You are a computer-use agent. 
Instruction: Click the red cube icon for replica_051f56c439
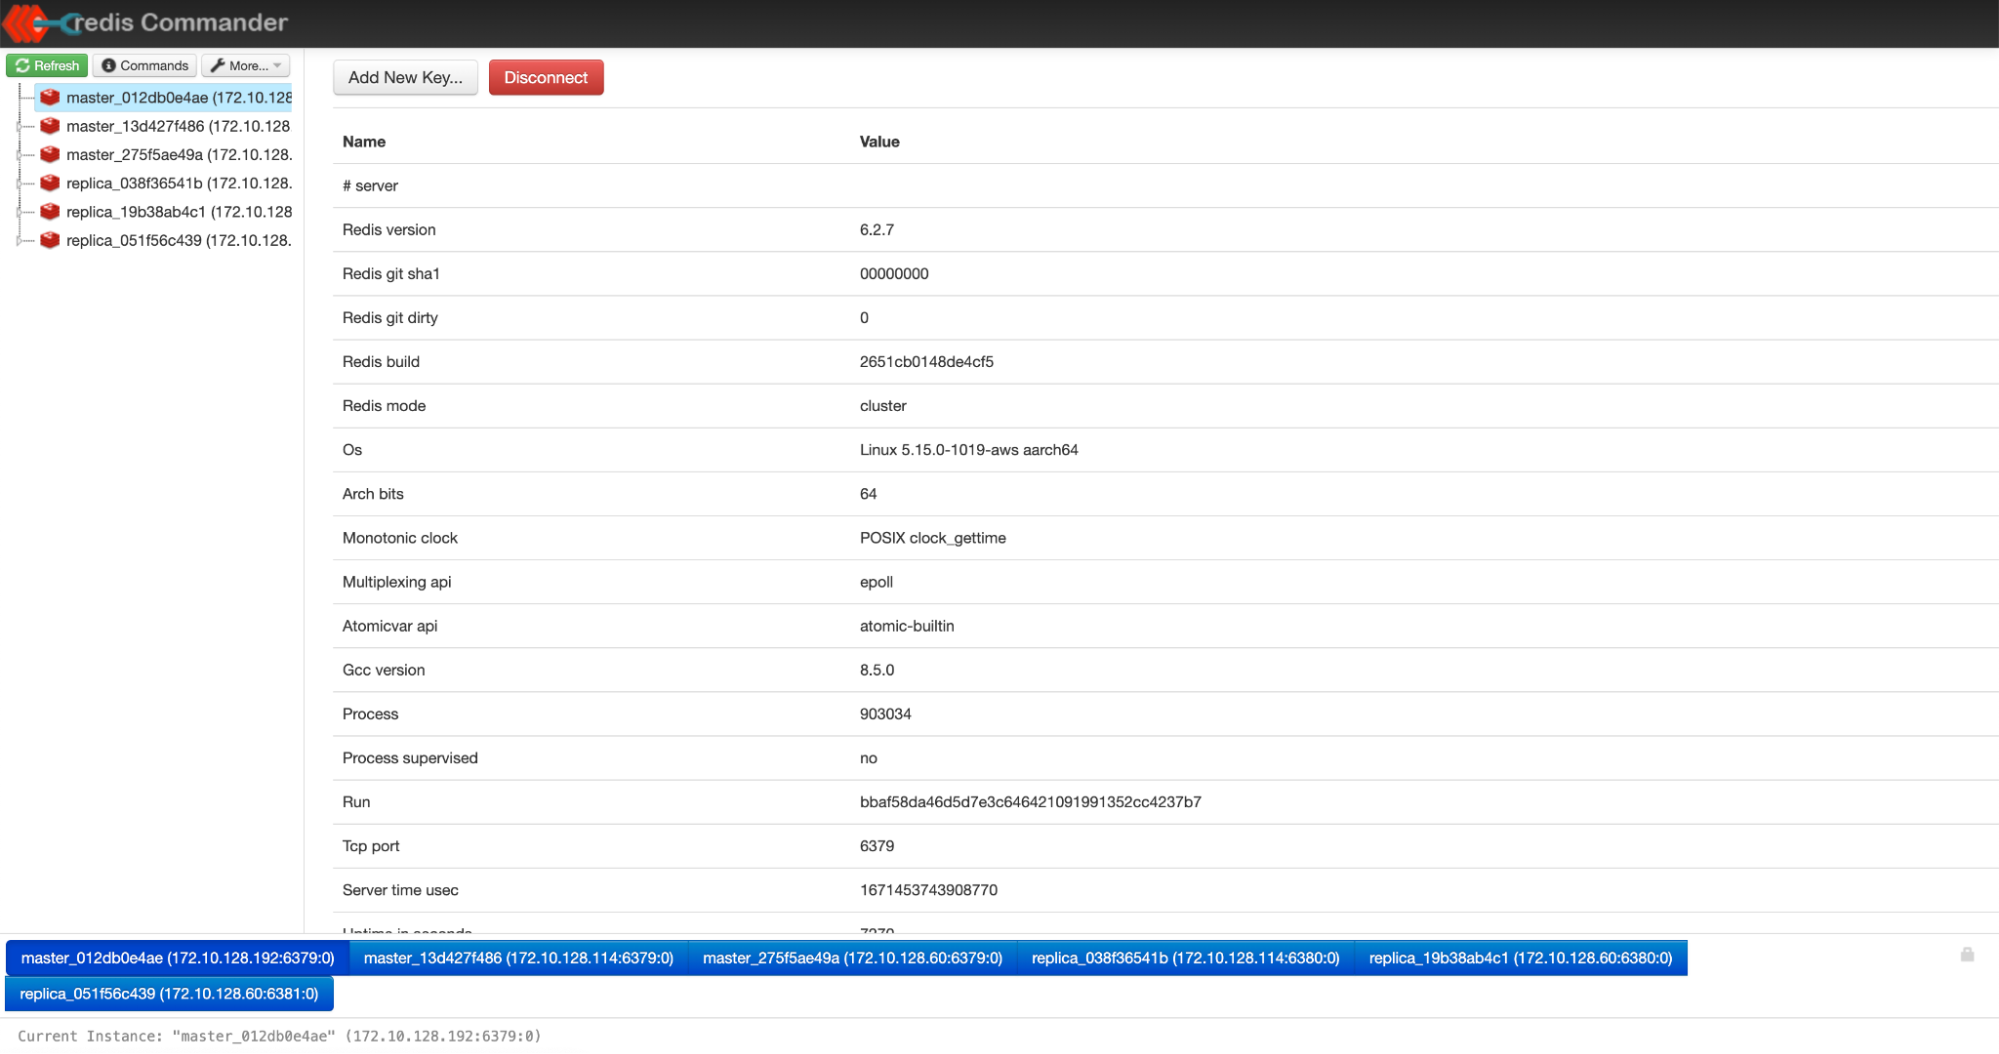(x=50, y=240)
